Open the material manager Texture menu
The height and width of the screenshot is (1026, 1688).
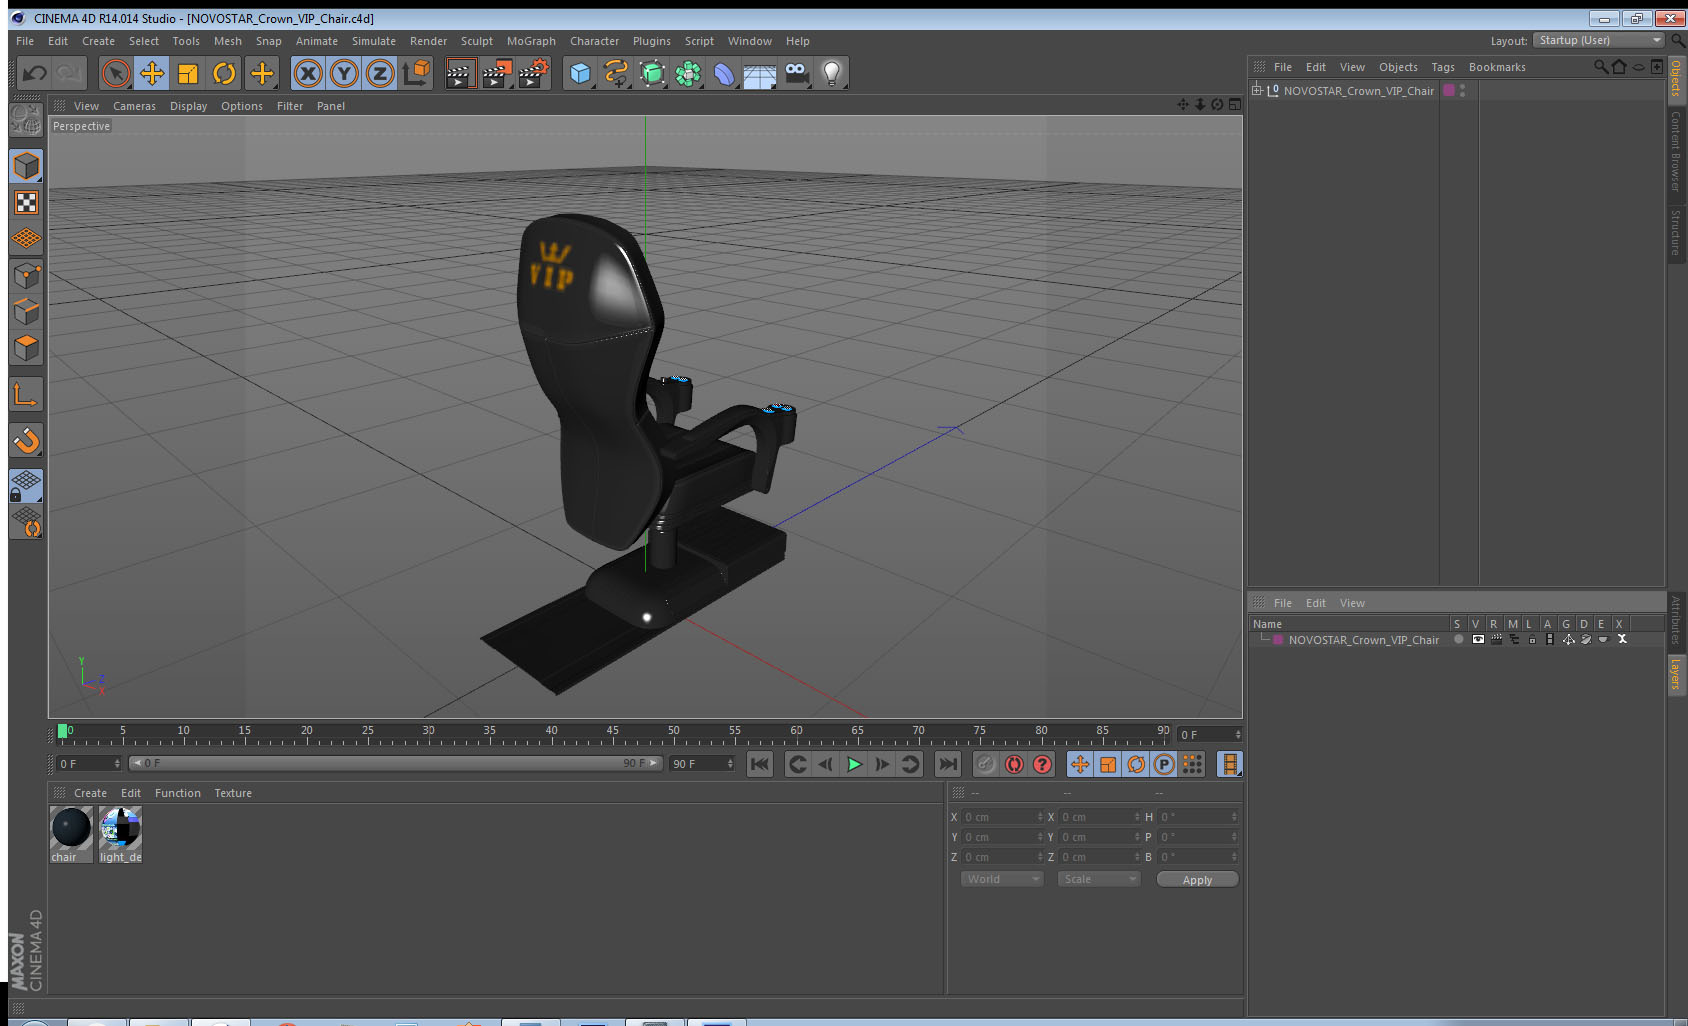click(x=233, y=793)
